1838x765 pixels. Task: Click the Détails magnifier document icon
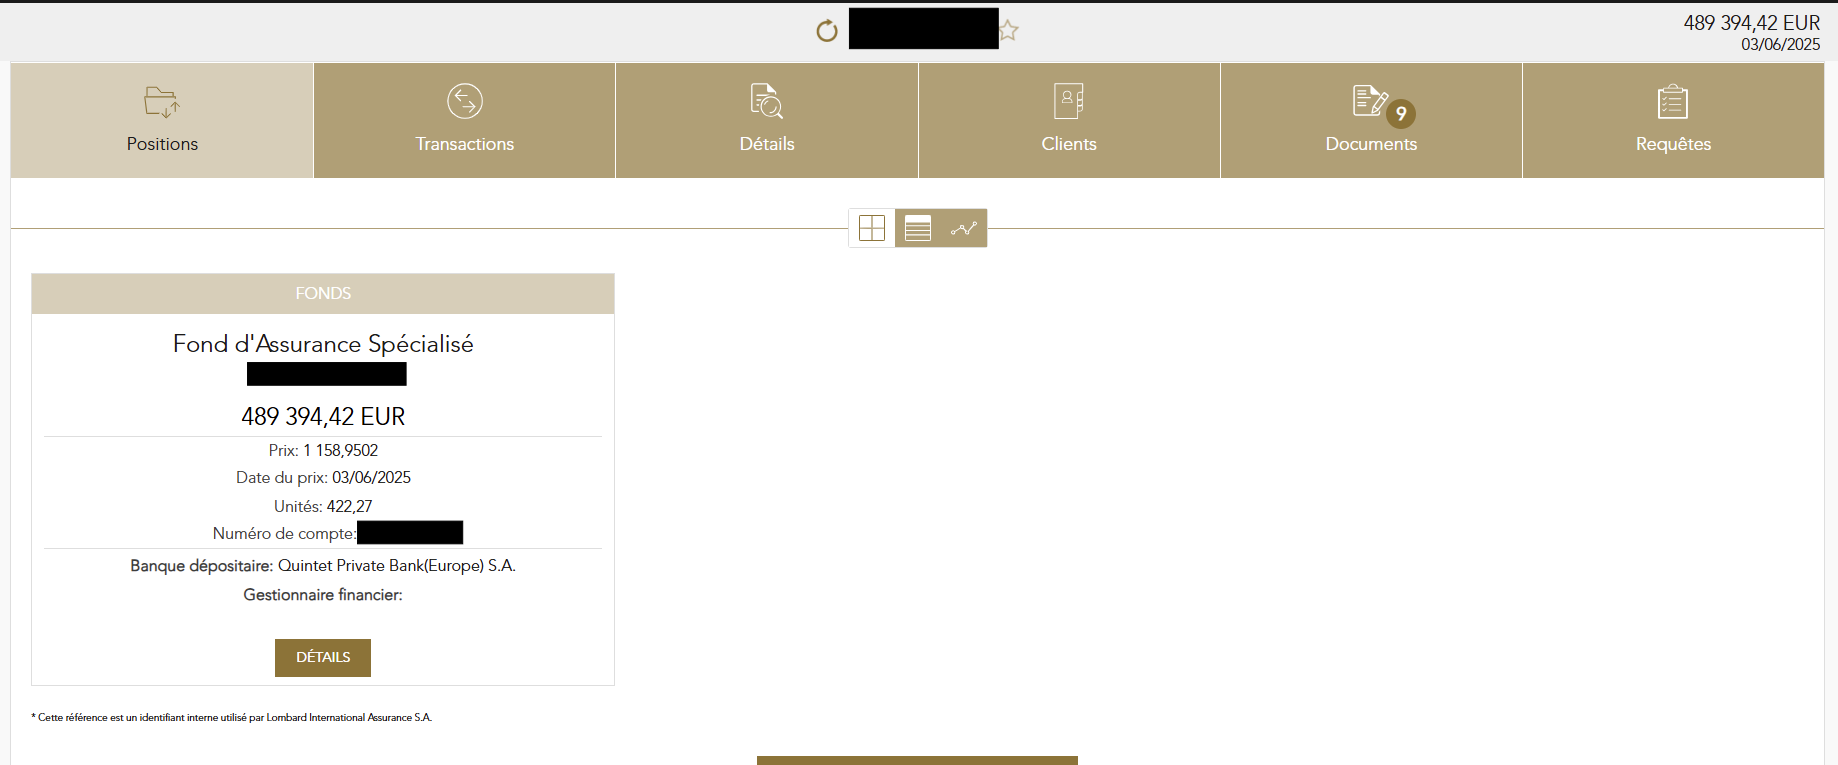click(767, 101)
